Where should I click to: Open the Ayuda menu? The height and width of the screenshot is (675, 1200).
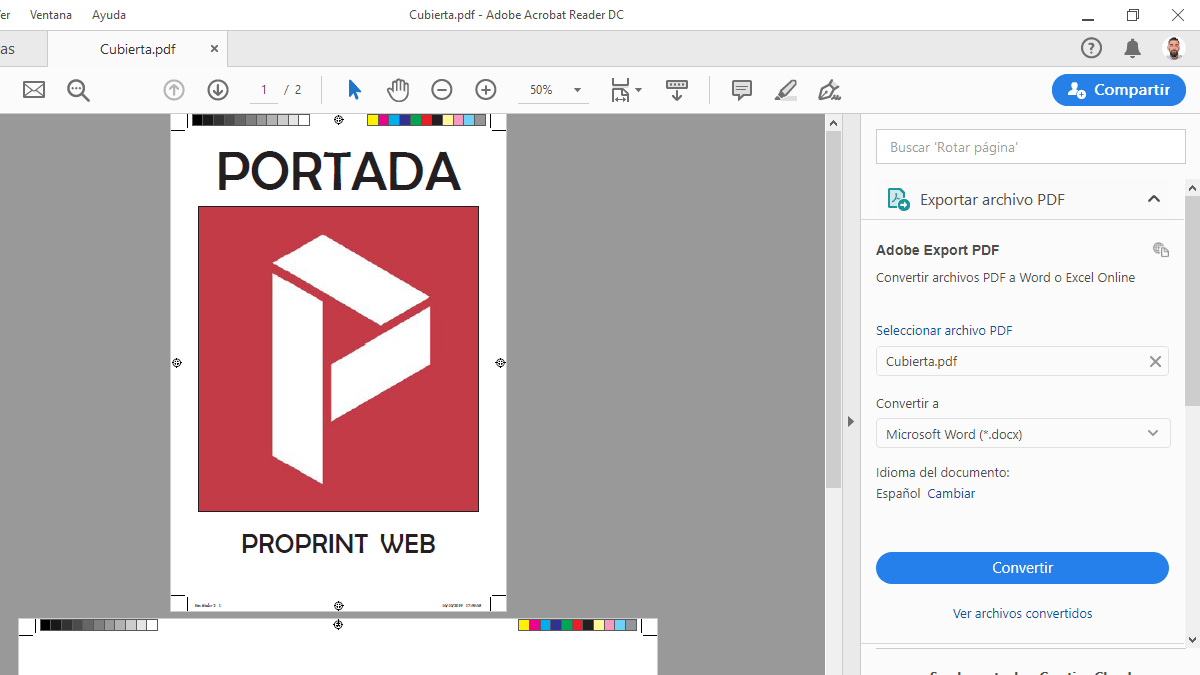coord(109,15)
